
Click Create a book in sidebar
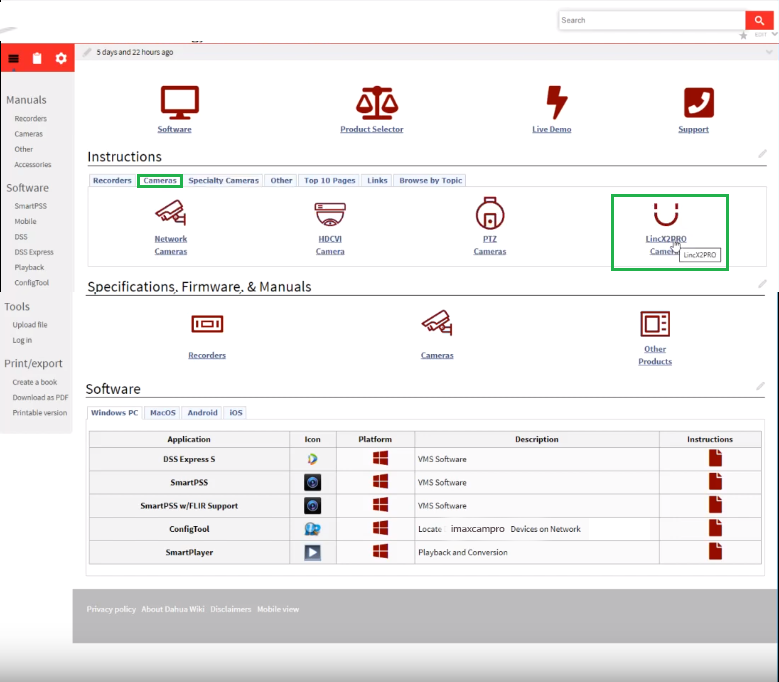tap(35, 382)
